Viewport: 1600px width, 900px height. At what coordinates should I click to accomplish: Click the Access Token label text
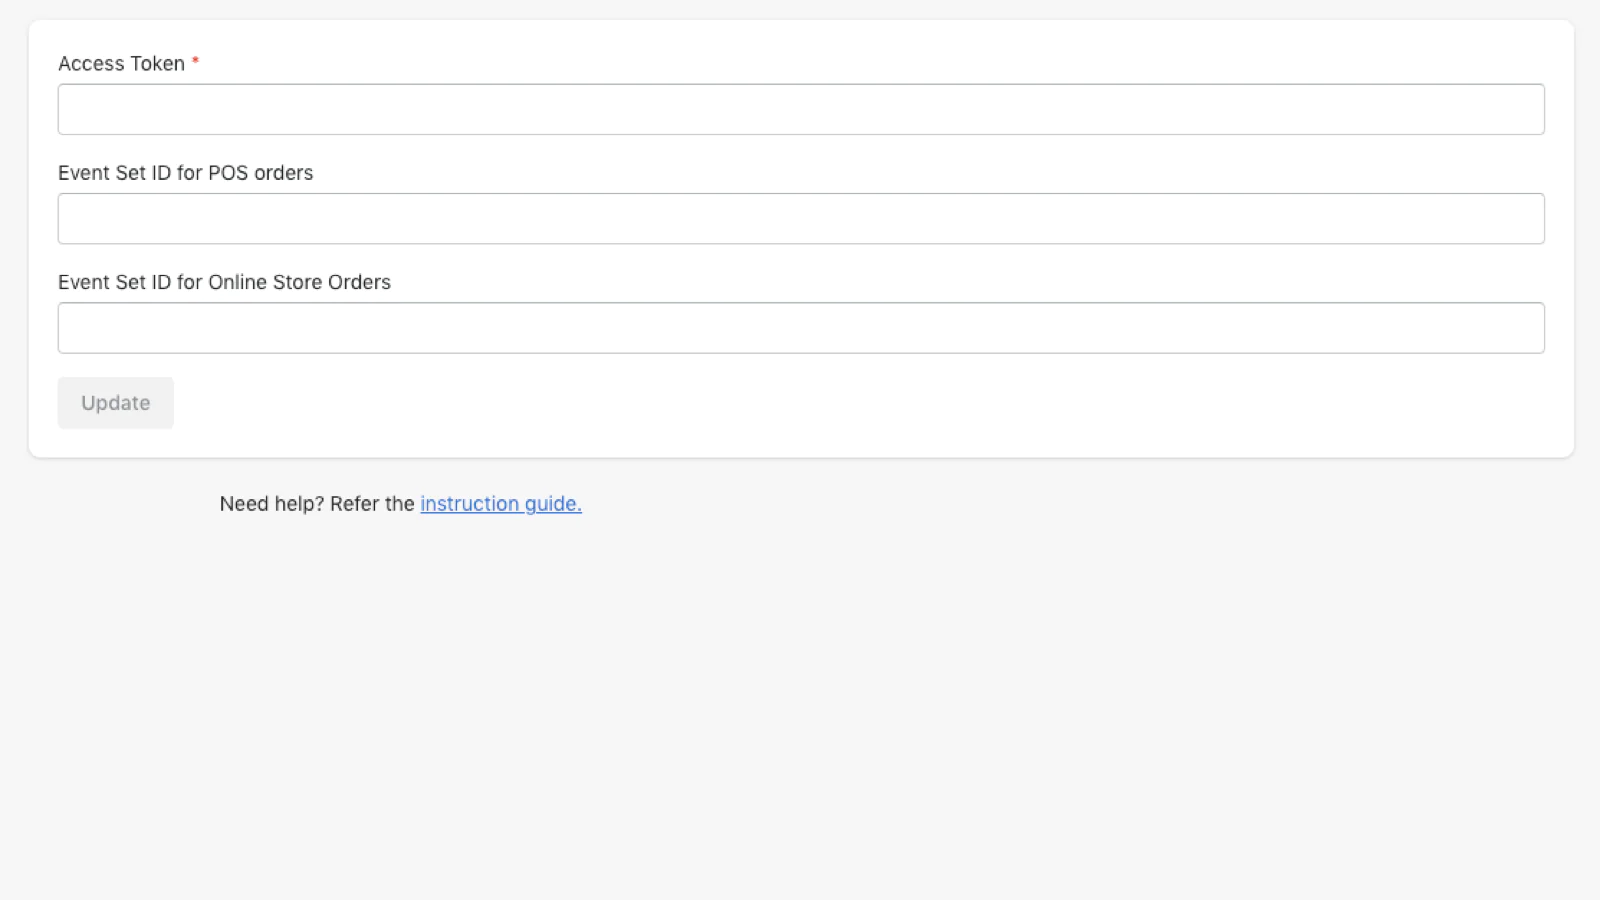(121, 64)
